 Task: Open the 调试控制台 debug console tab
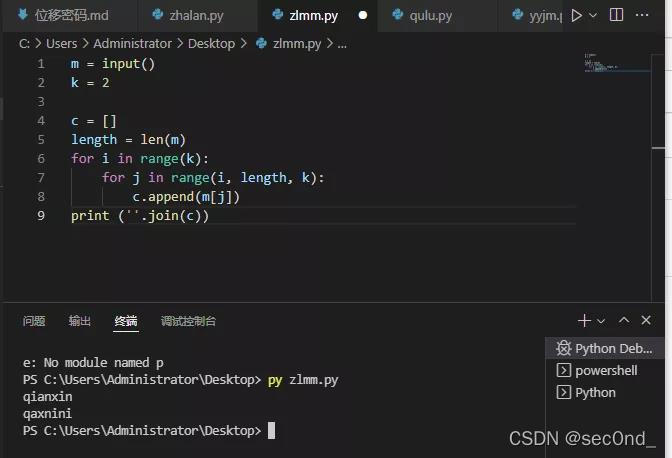[188, 321]
